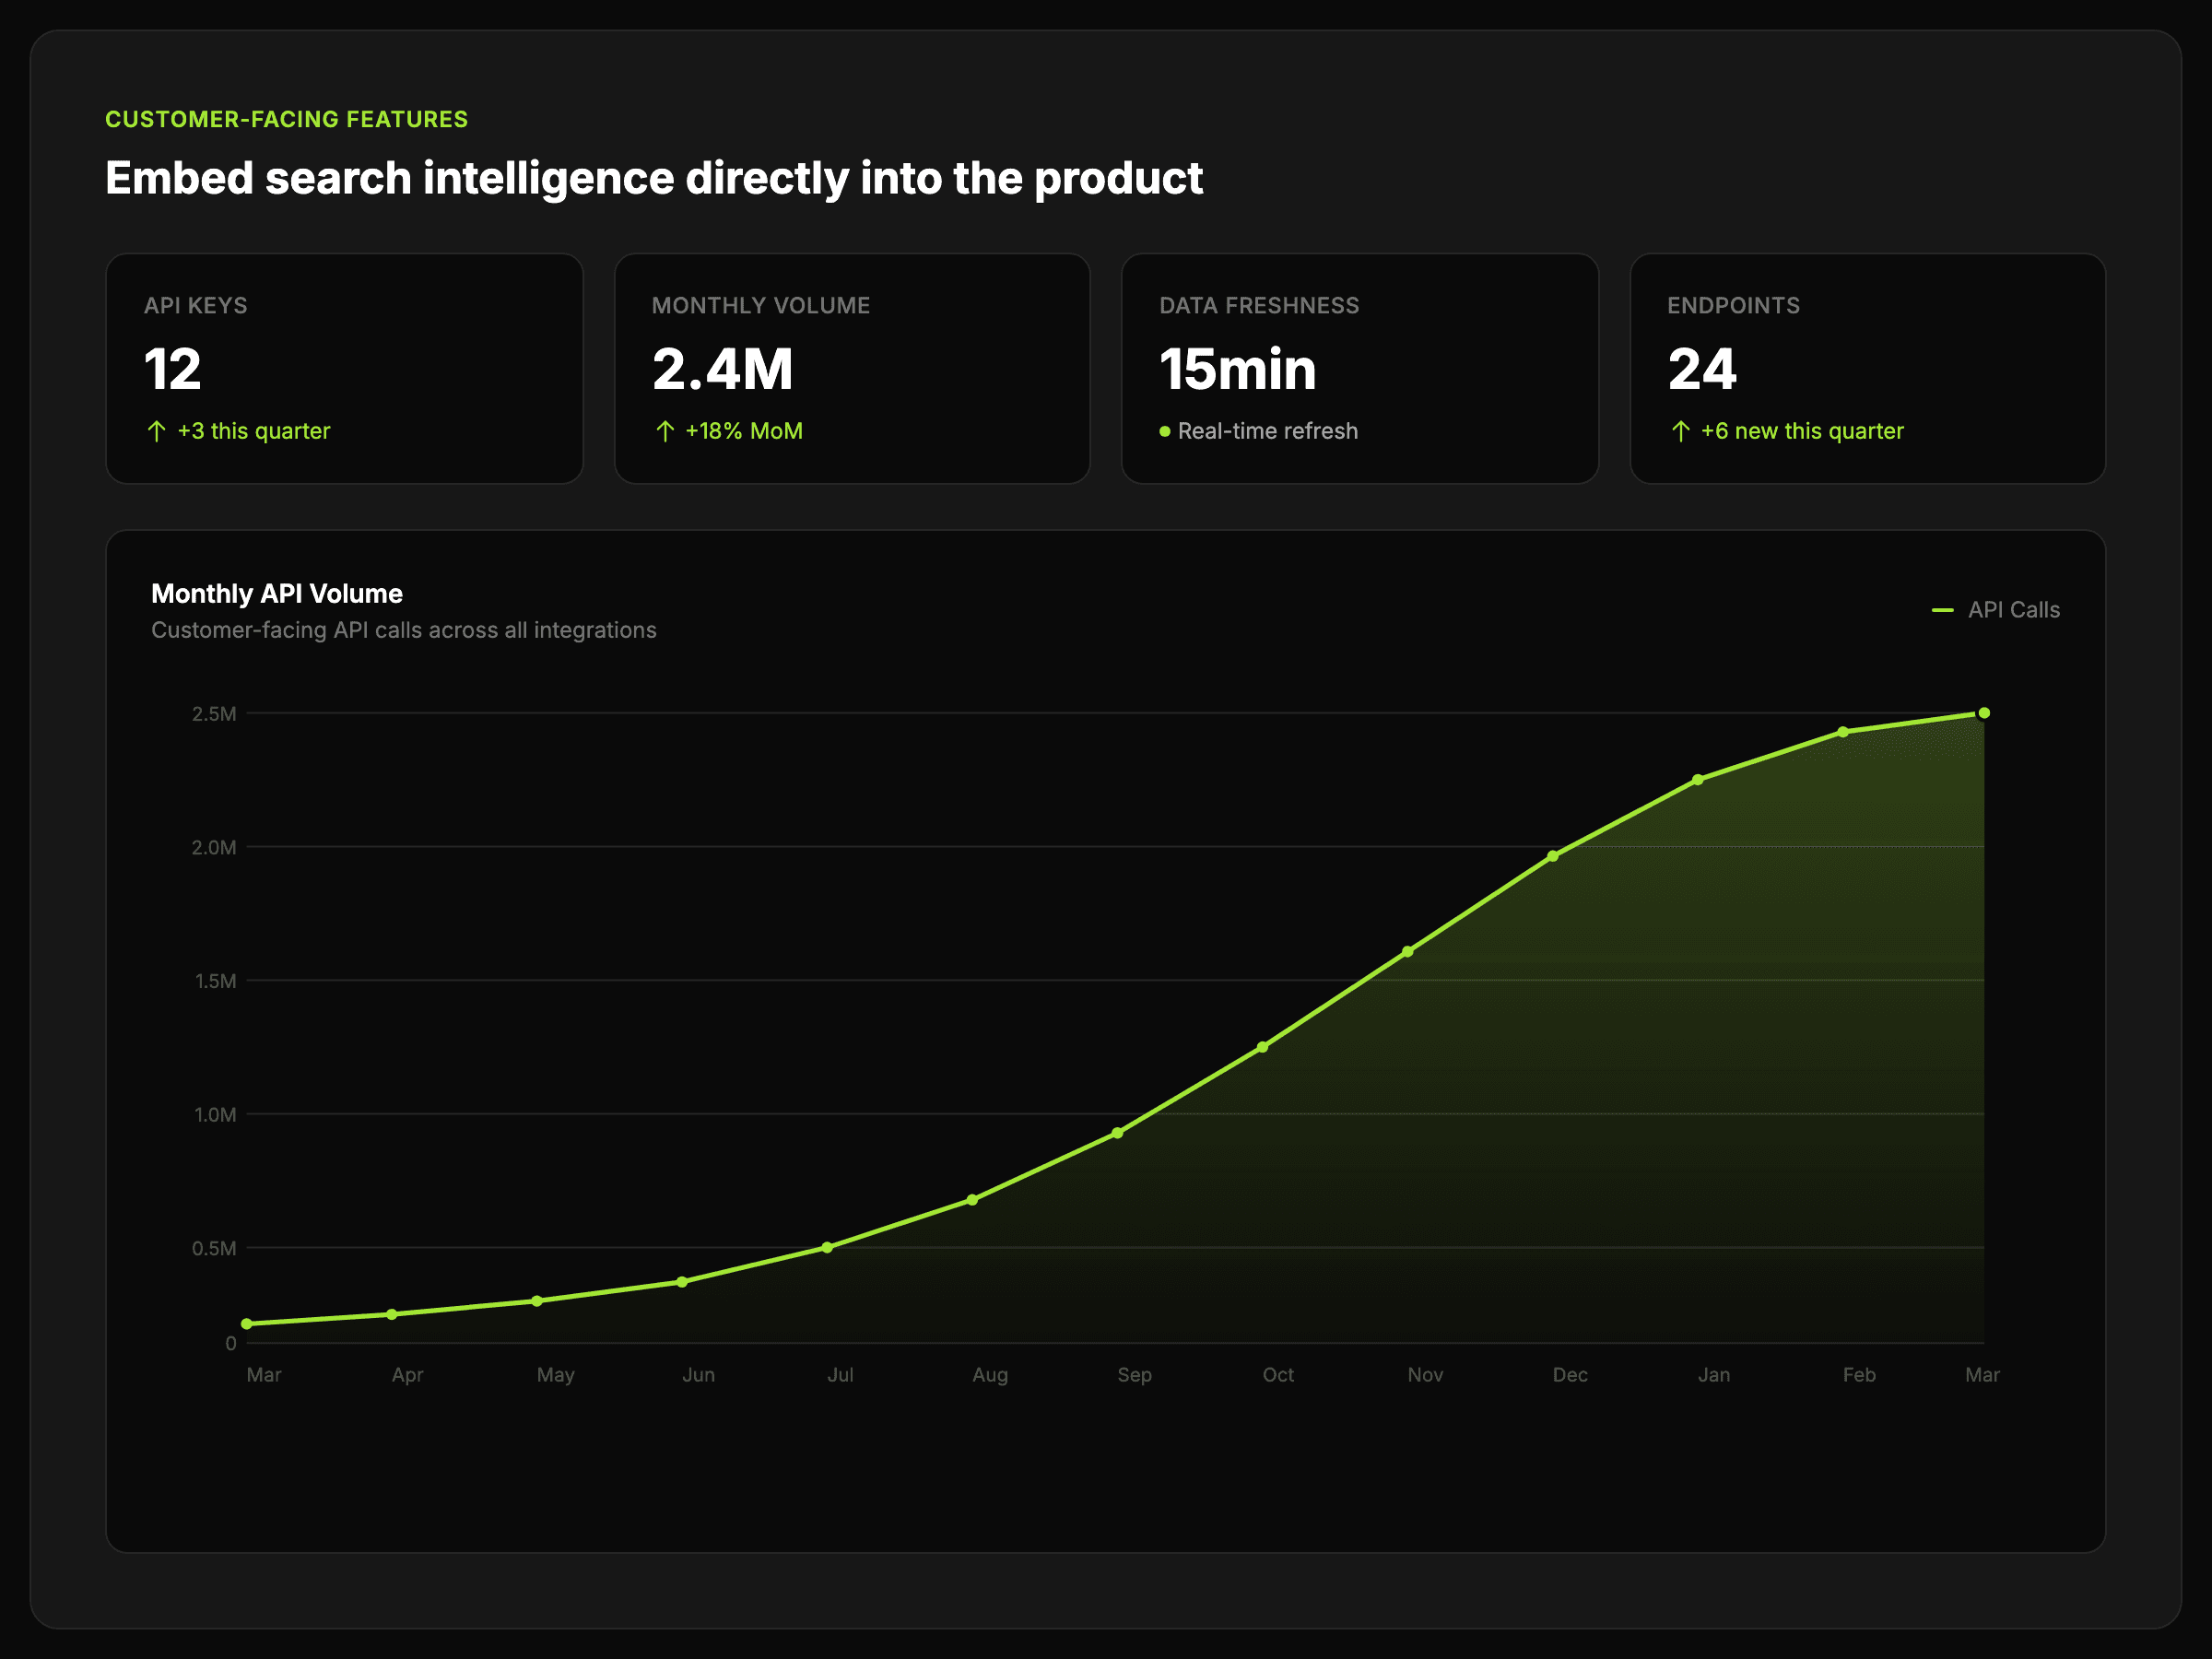This screenshot has height=1659, width=2212.
Task: Toggle the API Calls legend label
Action: coord(2013,610)
